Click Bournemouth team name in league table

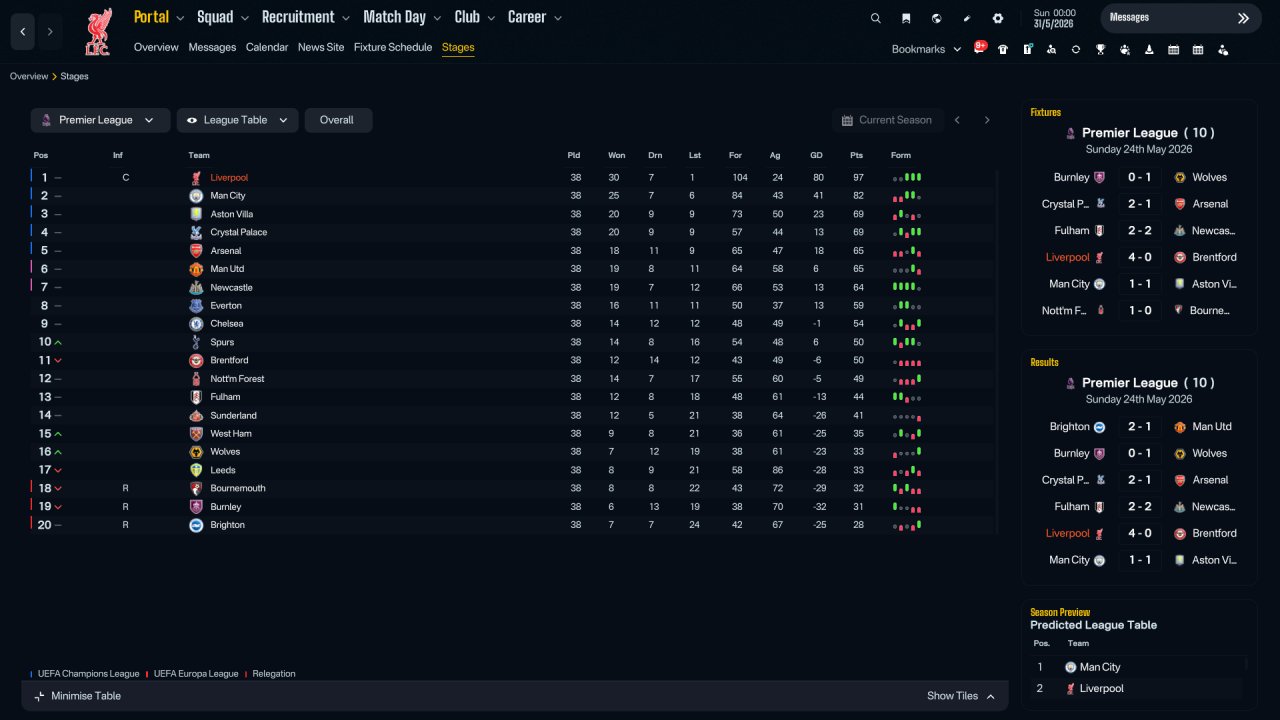pyautogui.click(x=238, y=489)
